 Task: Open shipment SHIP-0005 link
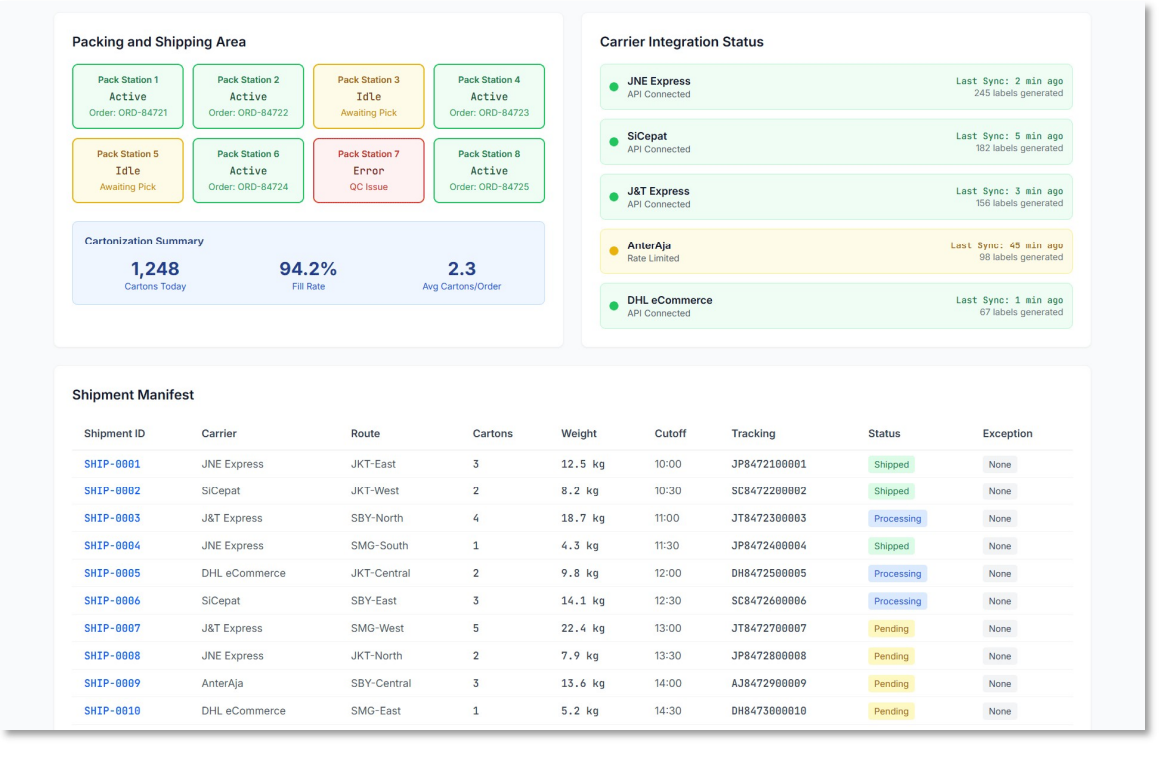tap(112, 574)
